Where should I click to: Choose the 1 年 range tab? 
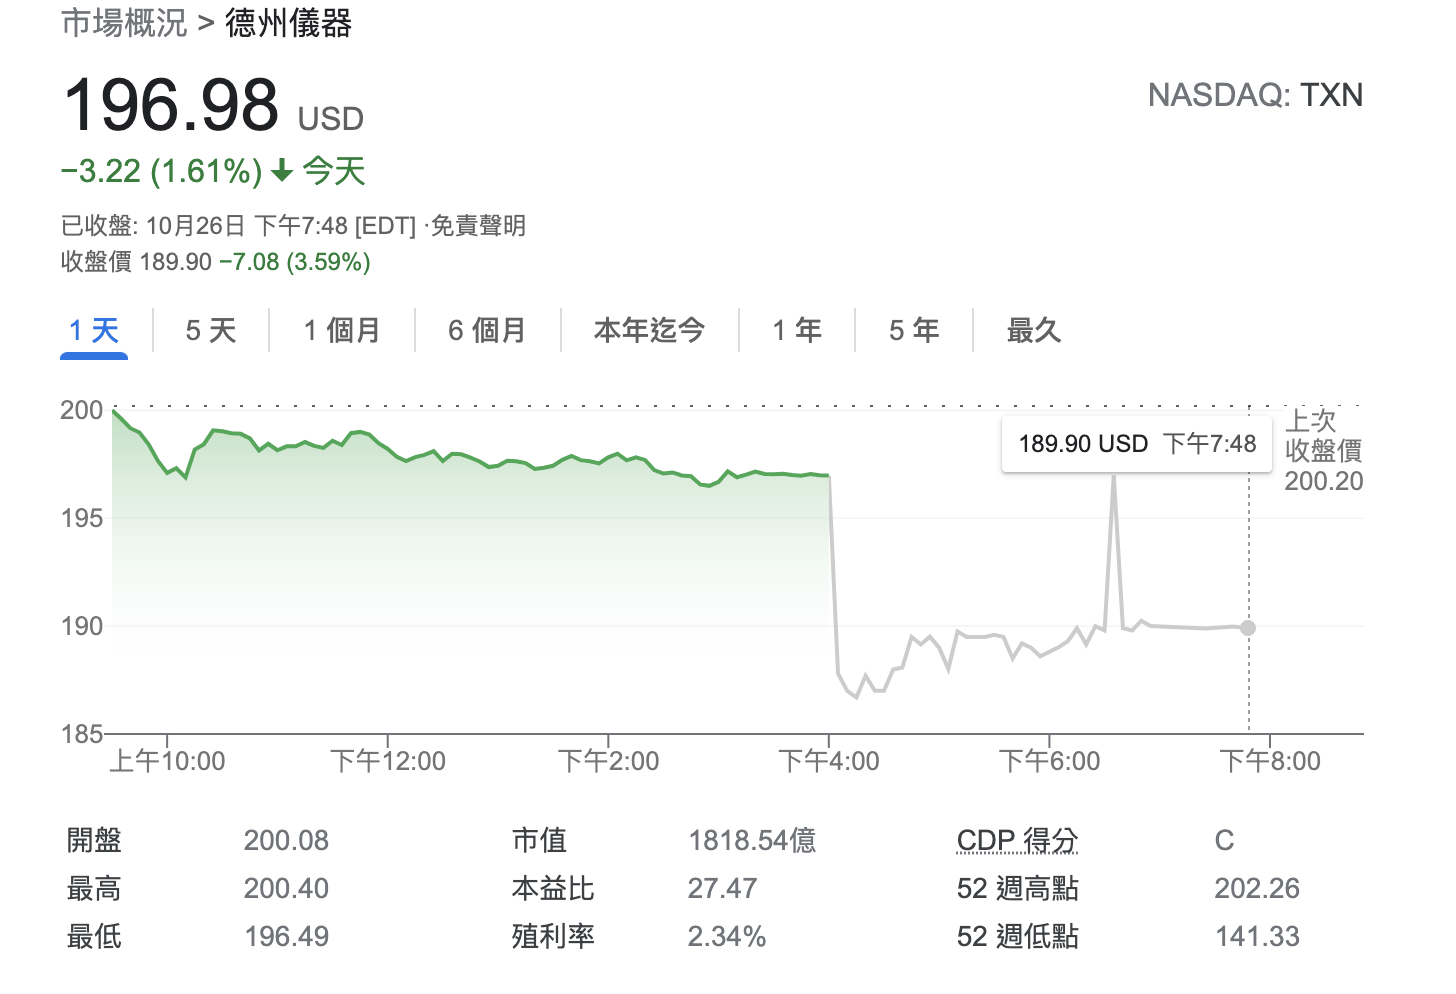click(797, 330)
